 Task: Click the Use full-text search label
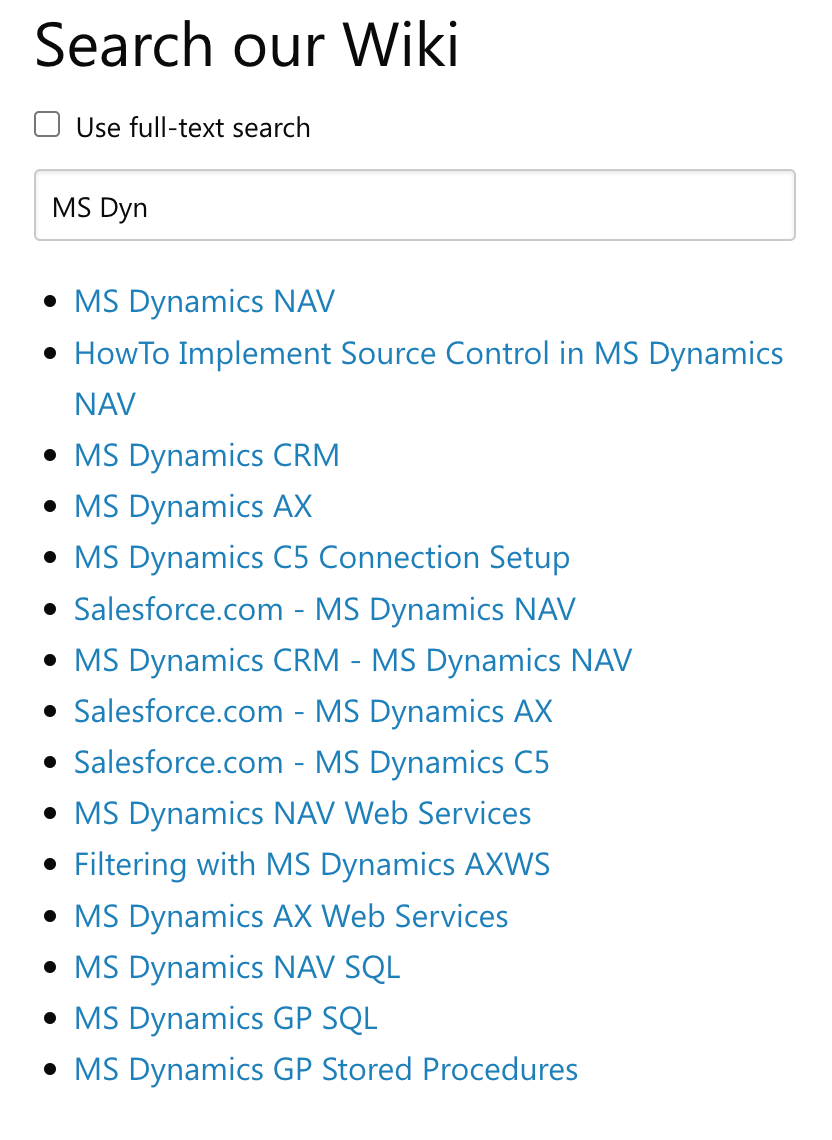coord(193,127)
